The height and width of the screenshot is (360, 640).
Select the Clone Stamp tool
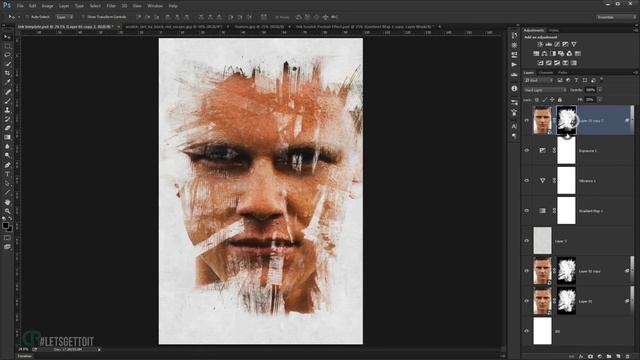(7, 110)
